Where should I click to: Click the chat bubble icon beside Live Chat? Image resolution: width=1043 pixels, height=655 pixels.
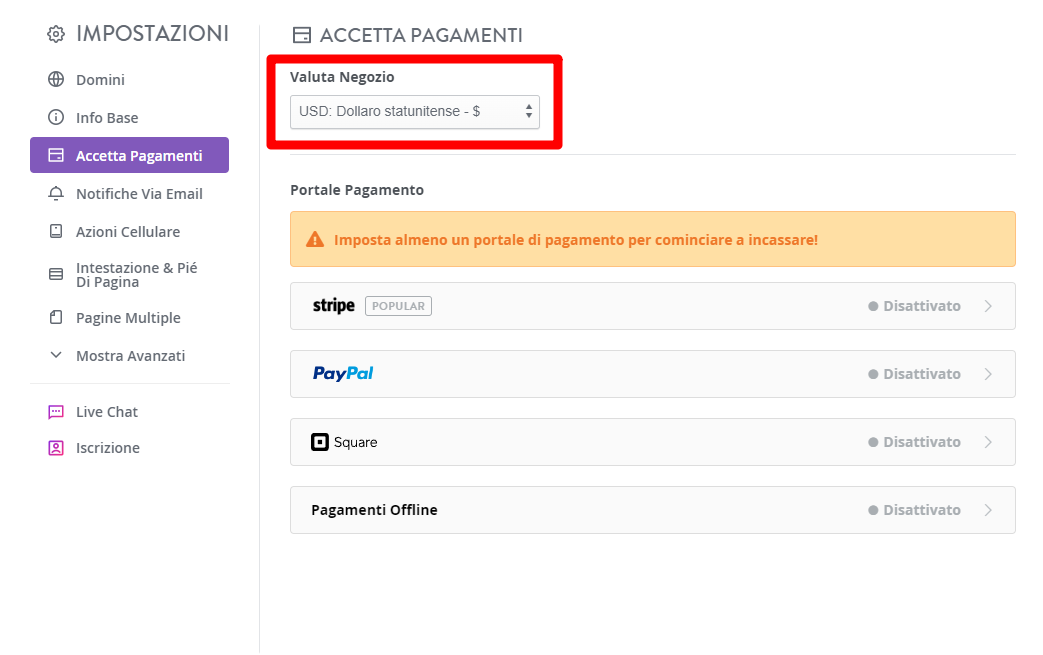56,412
